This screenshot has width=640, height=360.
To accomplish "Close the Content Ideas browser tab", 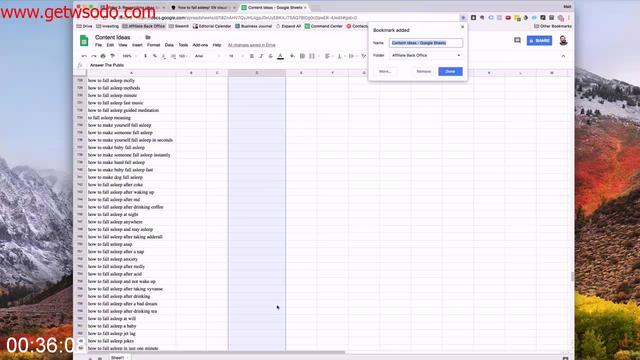I will (x=305, y=7).
